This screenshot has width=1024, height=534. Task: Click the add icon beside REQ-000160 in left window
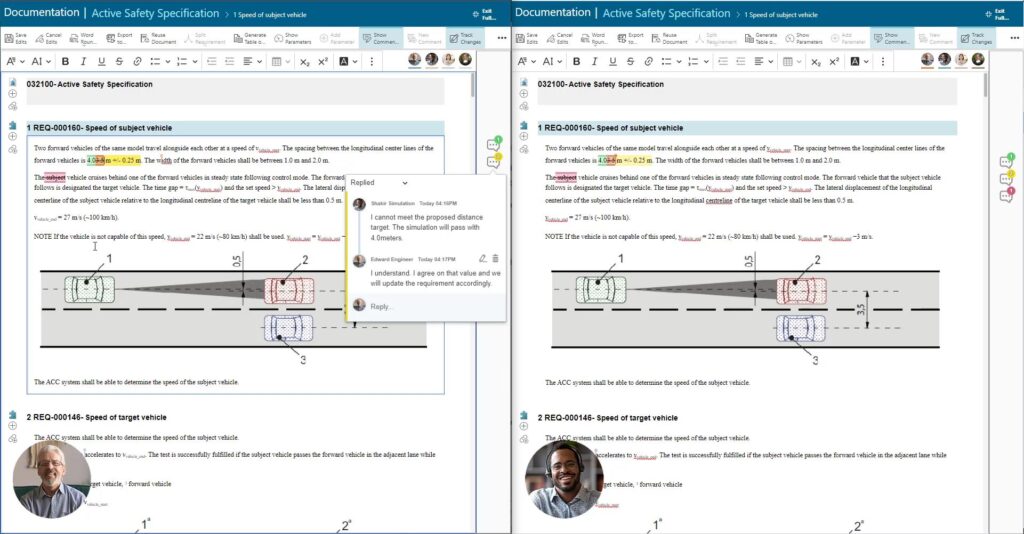point(12,136)
